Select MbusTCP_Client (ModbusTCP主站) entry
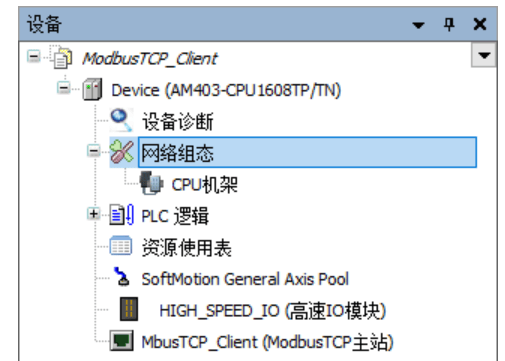This screenshot has height=361, width=505. point(267,342)
